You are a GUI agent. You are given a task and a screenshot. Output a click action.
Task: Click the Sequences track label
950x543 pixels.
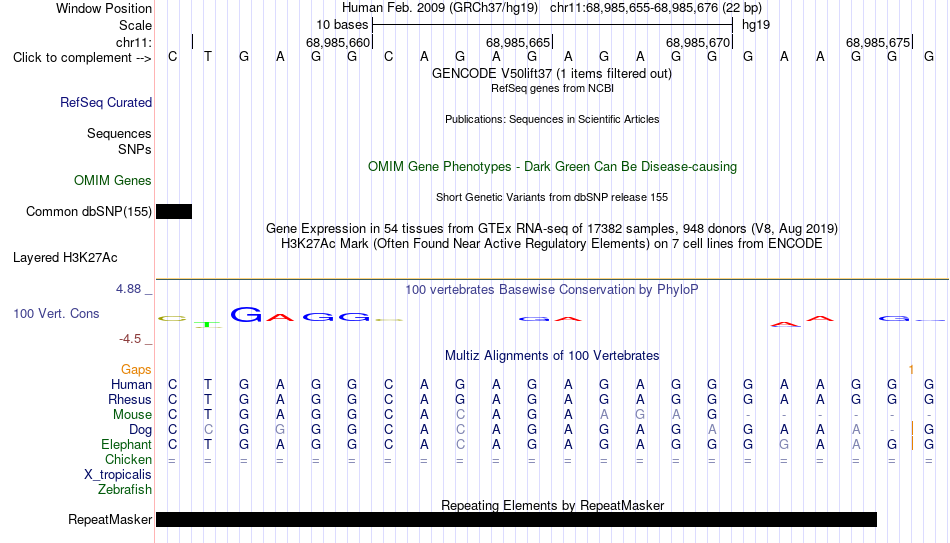(119, 133)
